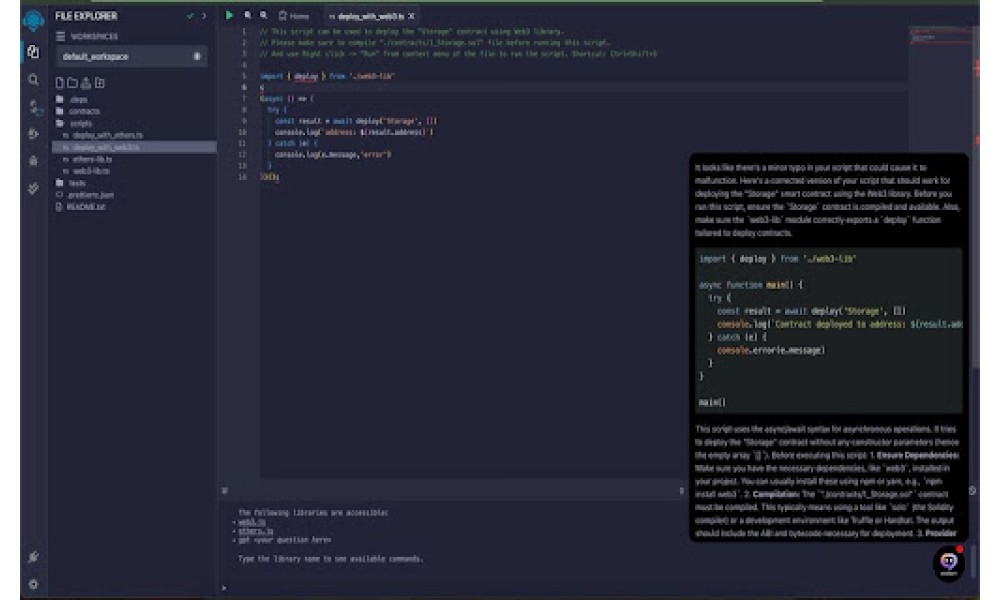Click the Workspaces hamburger menu icon
This screenshot has height=600, width=1000.
[x=61, y=36]
